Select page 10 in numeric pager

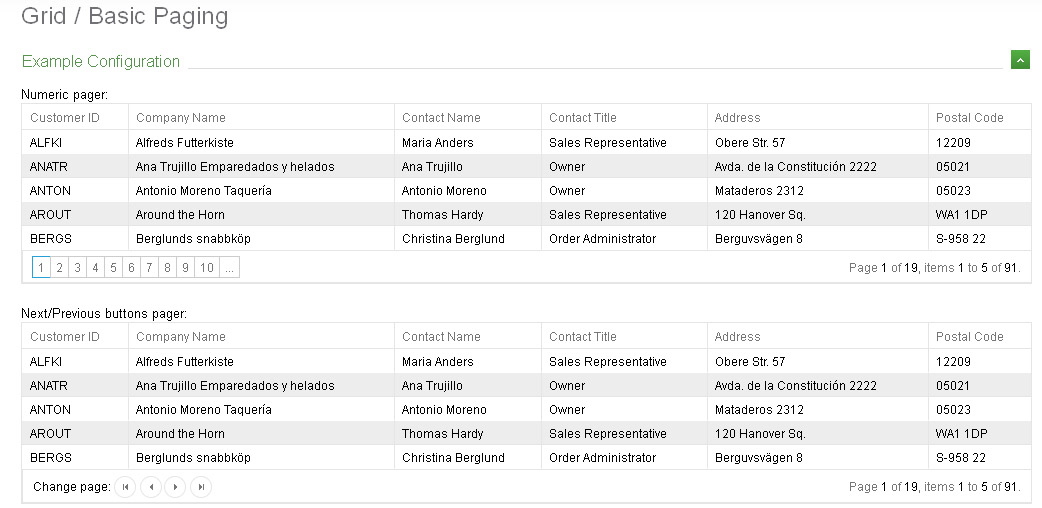(x=206, y=268)
